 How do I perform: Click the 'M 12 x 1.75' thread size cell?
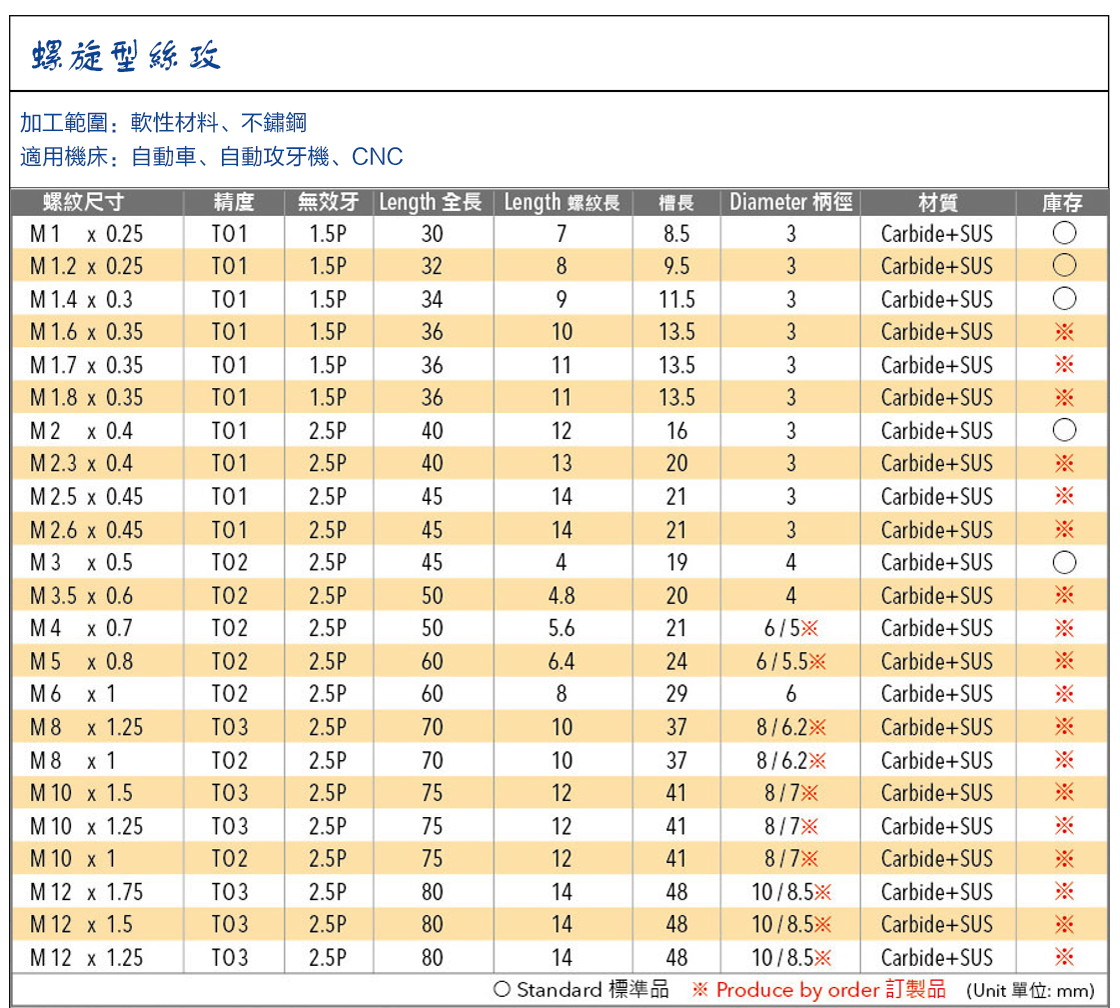click(x=86, y=892)
